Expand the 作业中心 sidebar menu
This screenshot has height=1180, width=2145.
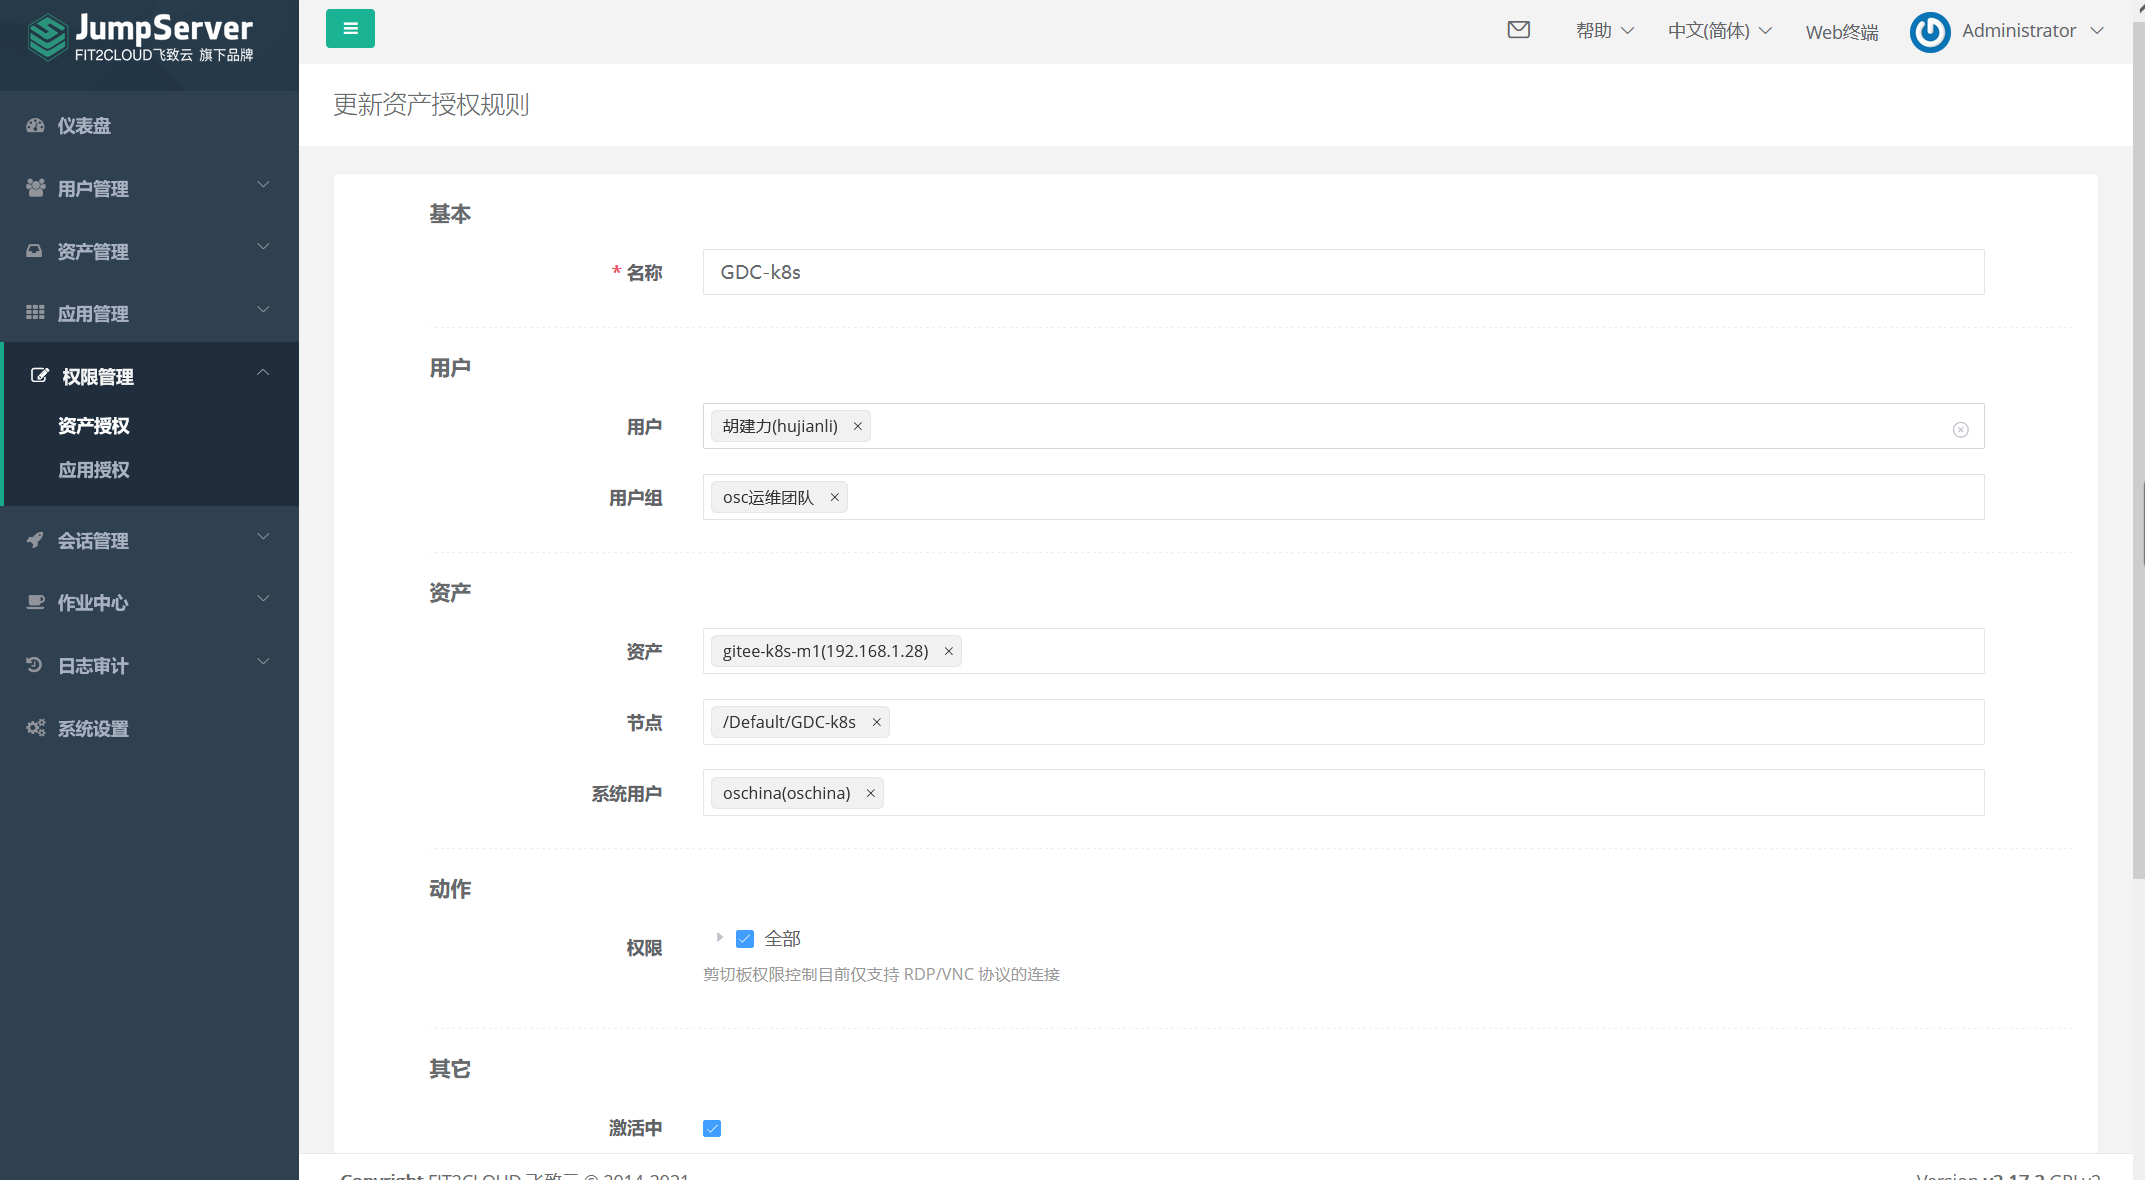pyautogui.click(x=149, y=602)
